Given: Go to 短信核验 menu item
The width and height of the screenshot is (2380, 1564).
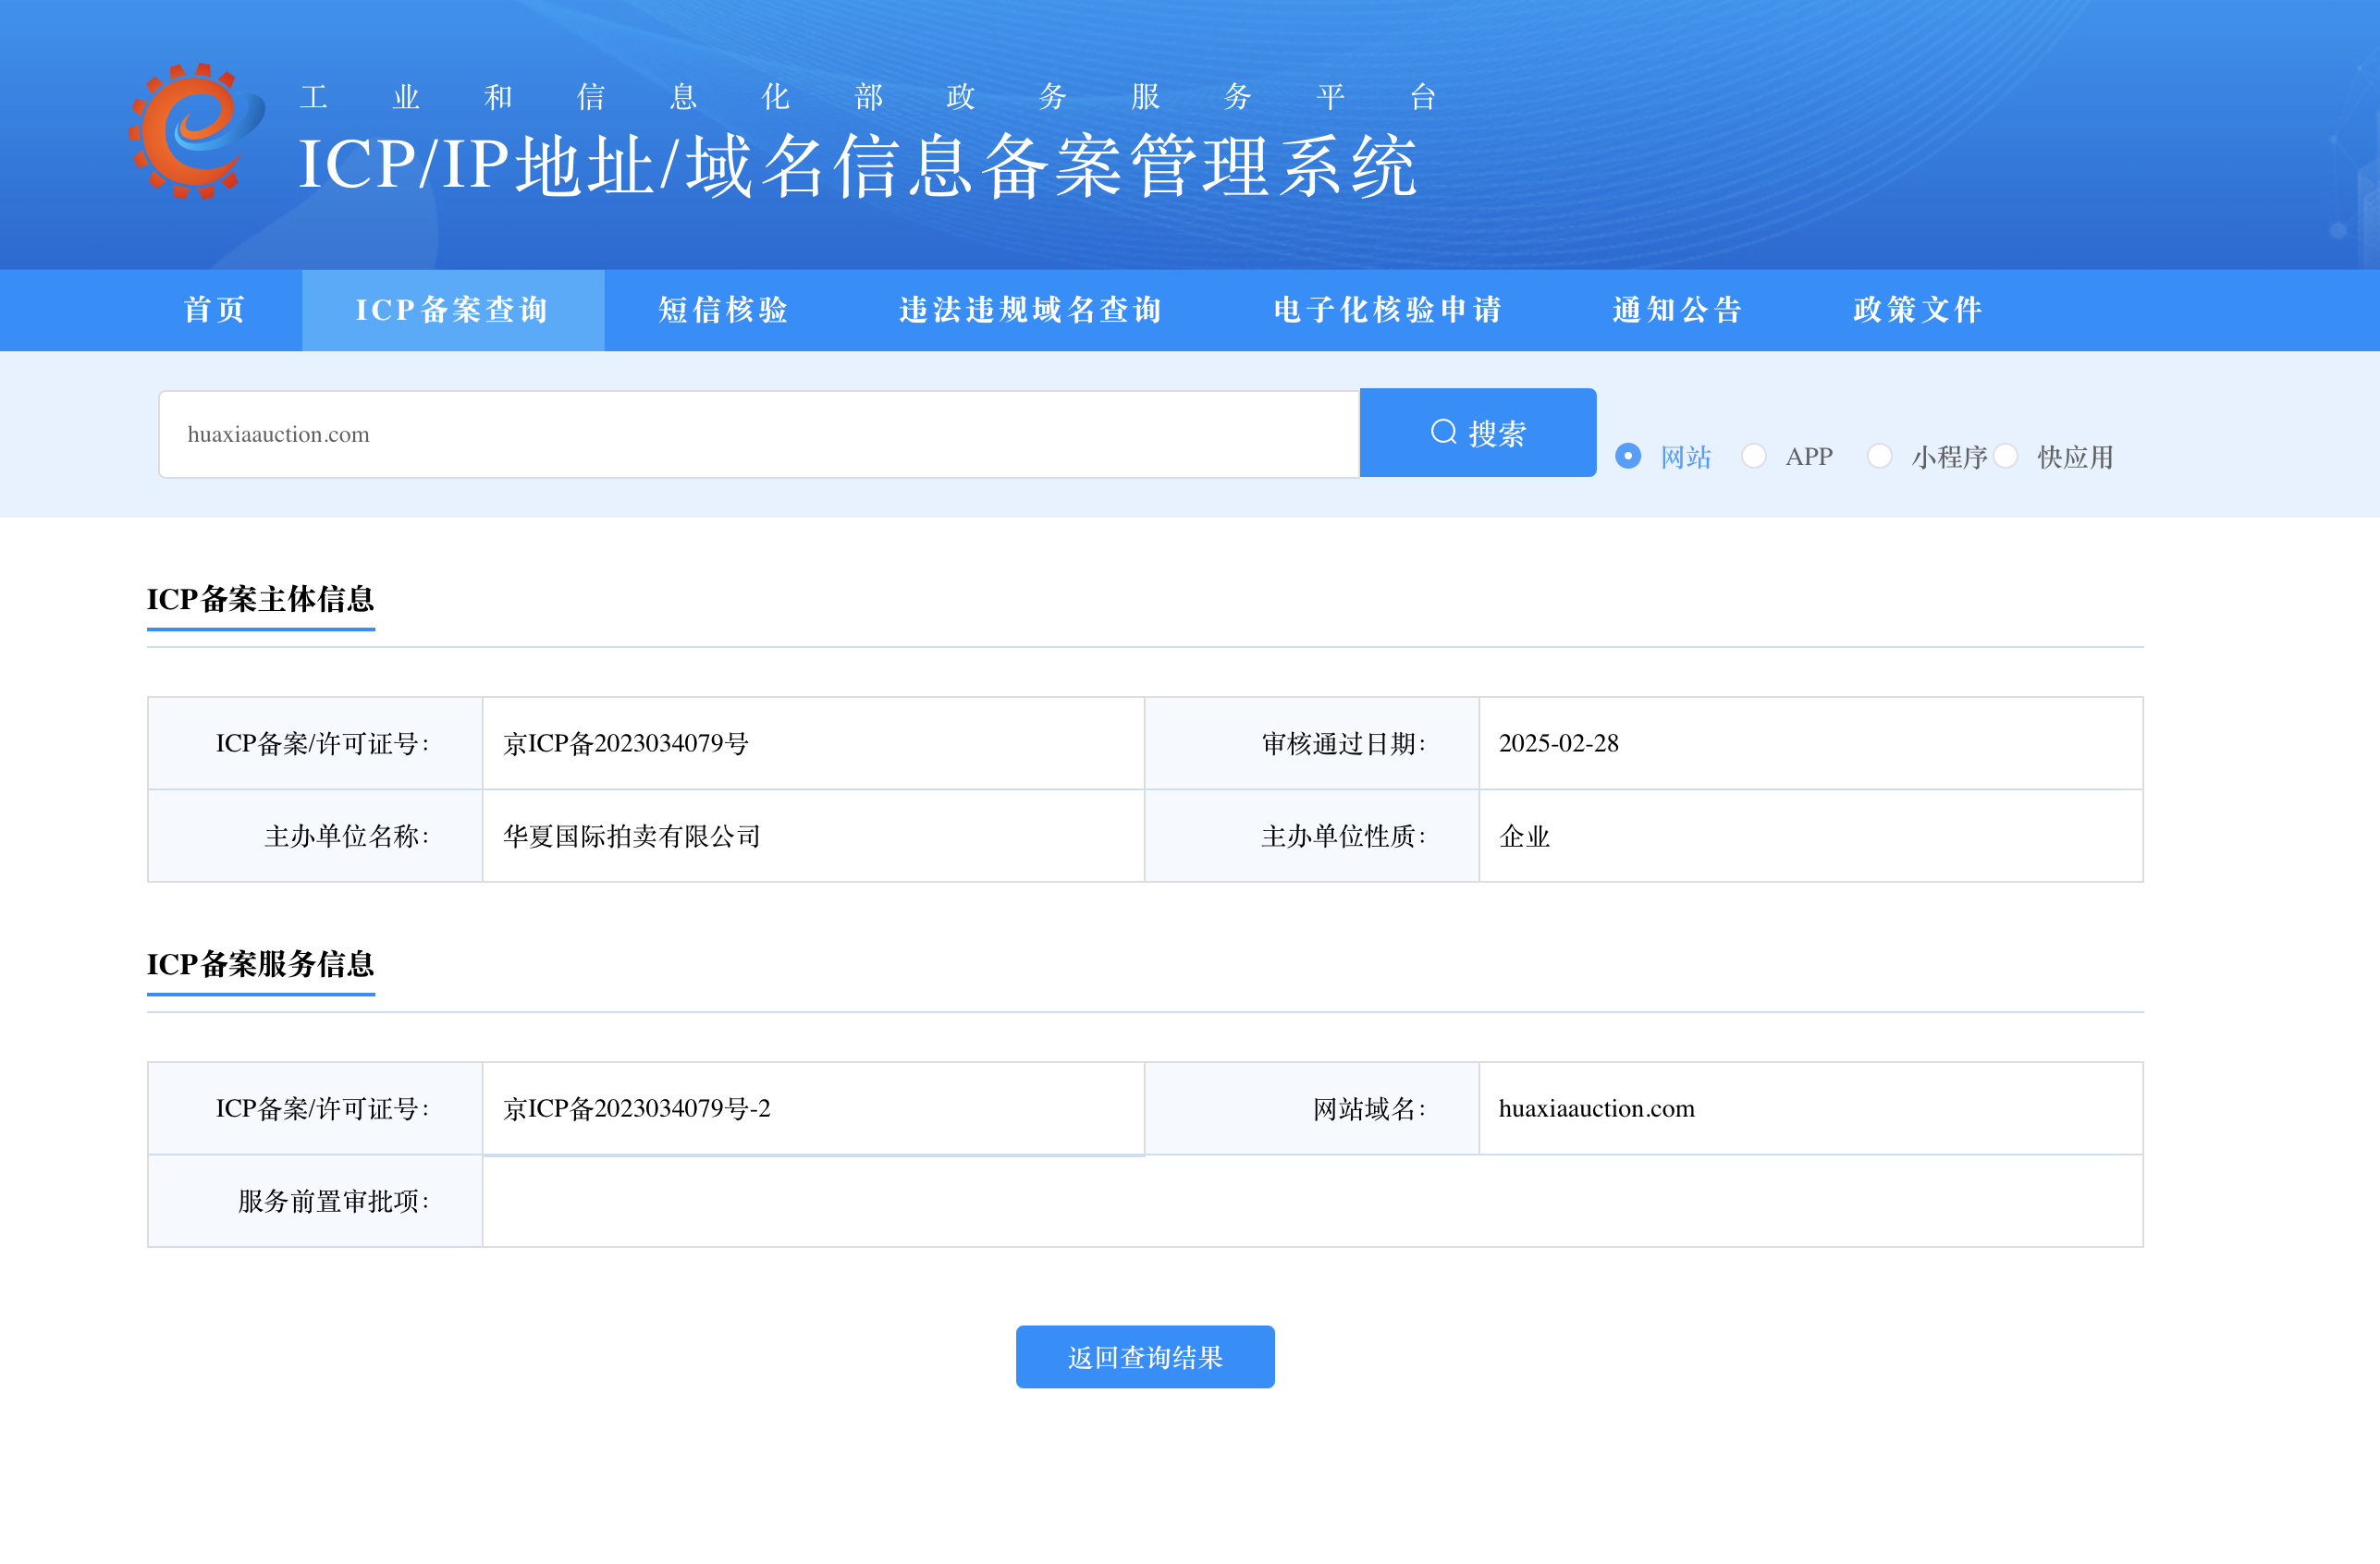Looking at the screenshot, I should click(723, 310).
